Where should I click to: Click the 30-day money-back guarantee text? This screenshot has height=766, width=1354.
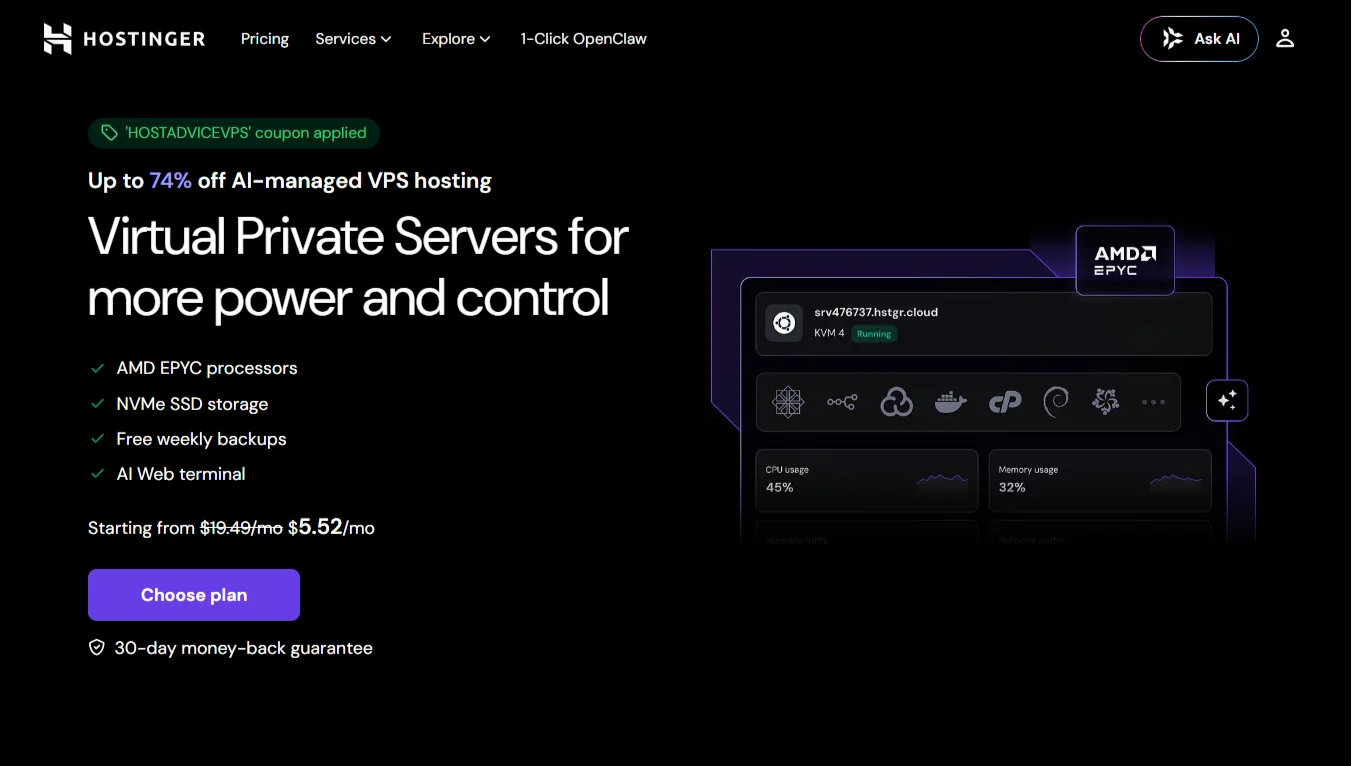(x=243, y=648)
